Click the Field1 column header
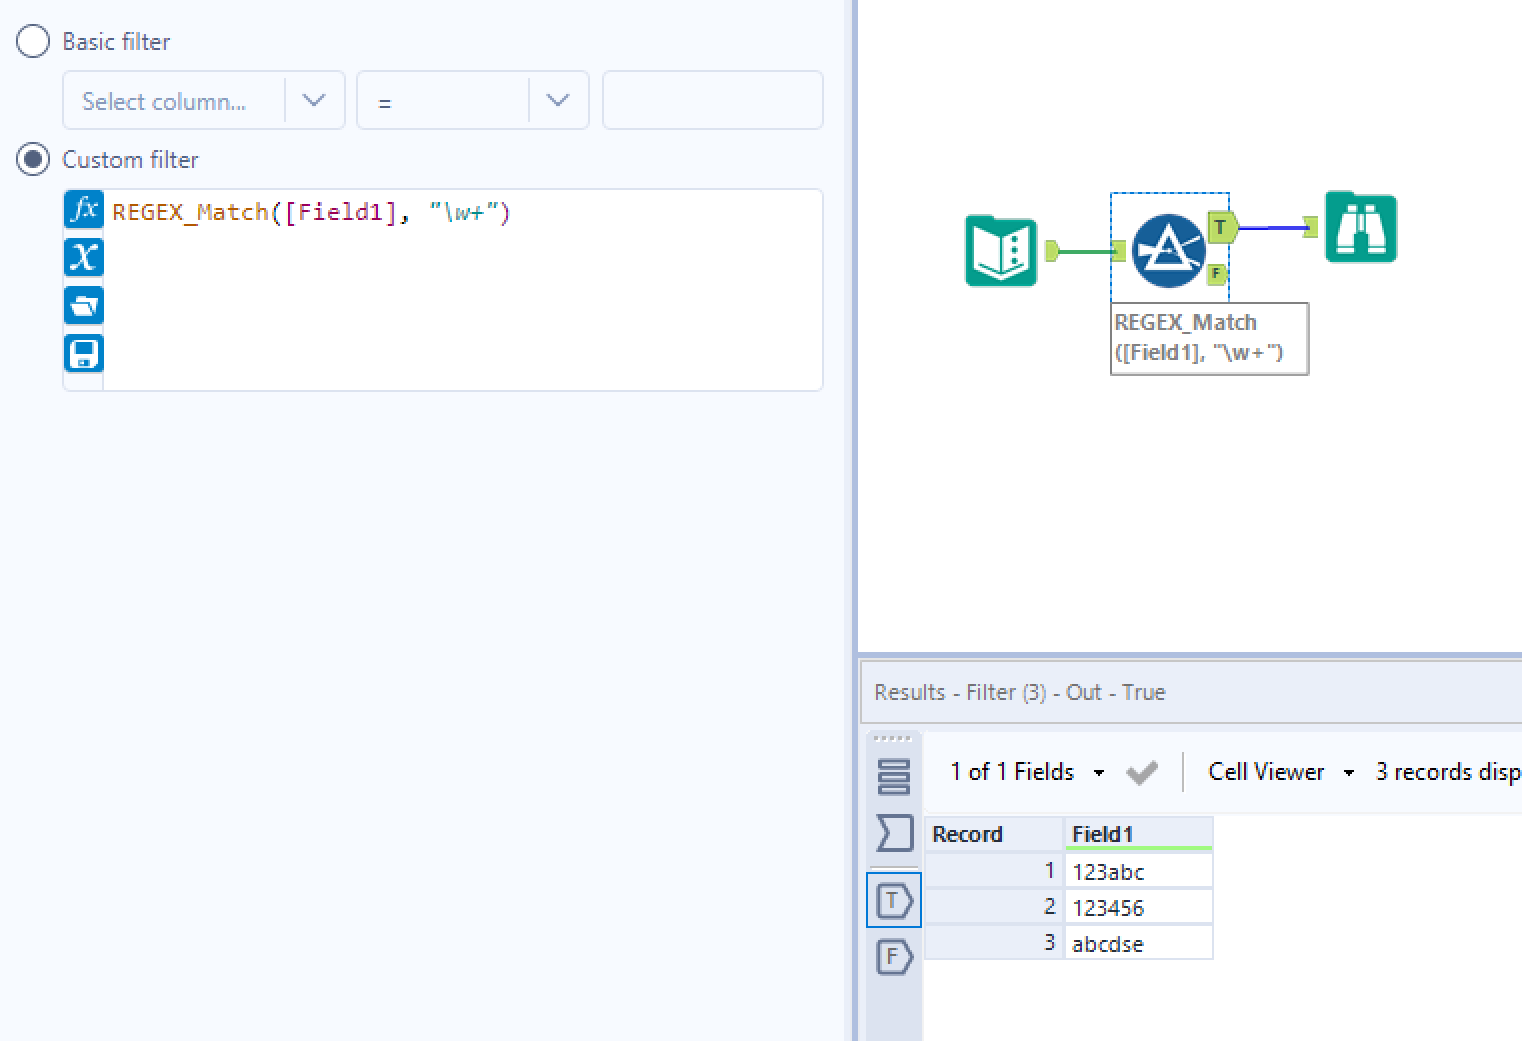Image resolution: width=1522 pixels, height=1041 pixels. pyautogui.click(x=1138, y=834)
